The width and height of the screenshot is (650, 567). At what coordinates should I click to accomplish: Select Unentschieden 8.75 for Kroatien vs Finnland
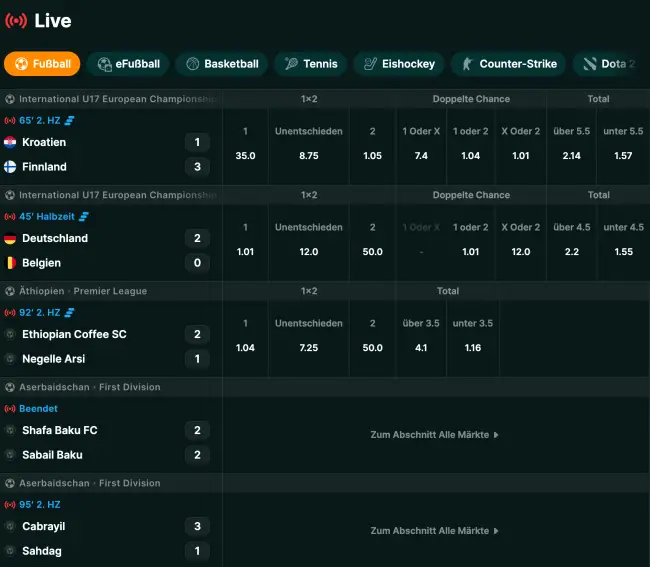[309, 147]
